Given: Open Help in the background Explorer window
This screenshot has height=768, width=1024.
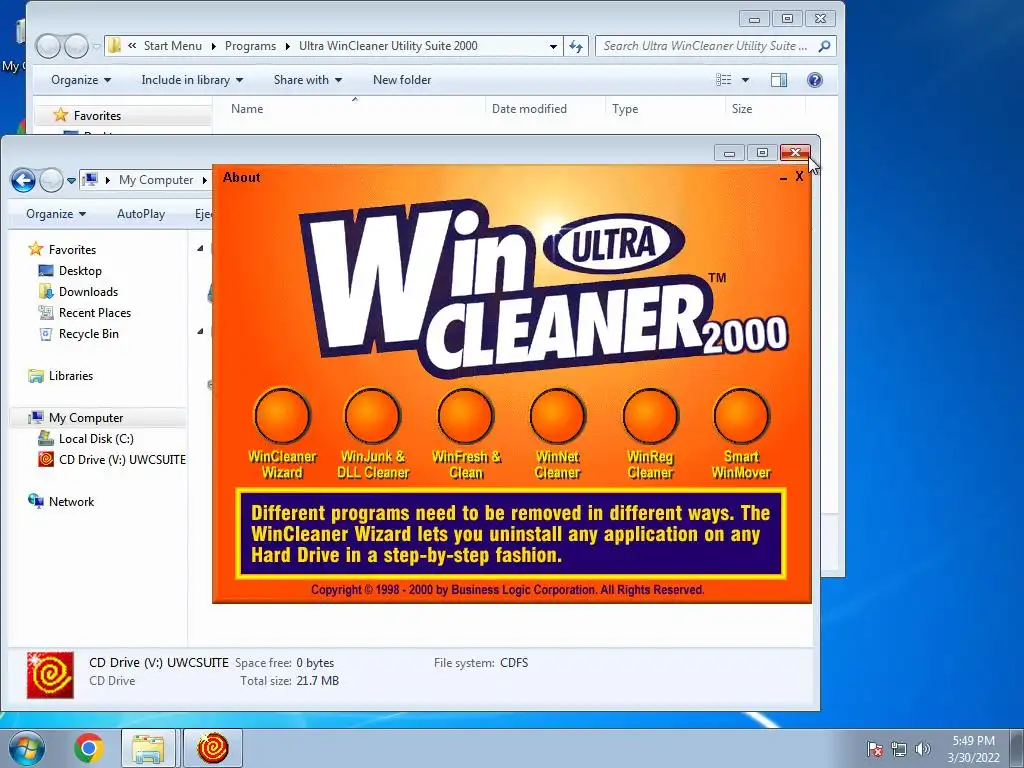Looking at the screenshot, I should [814, 80].
